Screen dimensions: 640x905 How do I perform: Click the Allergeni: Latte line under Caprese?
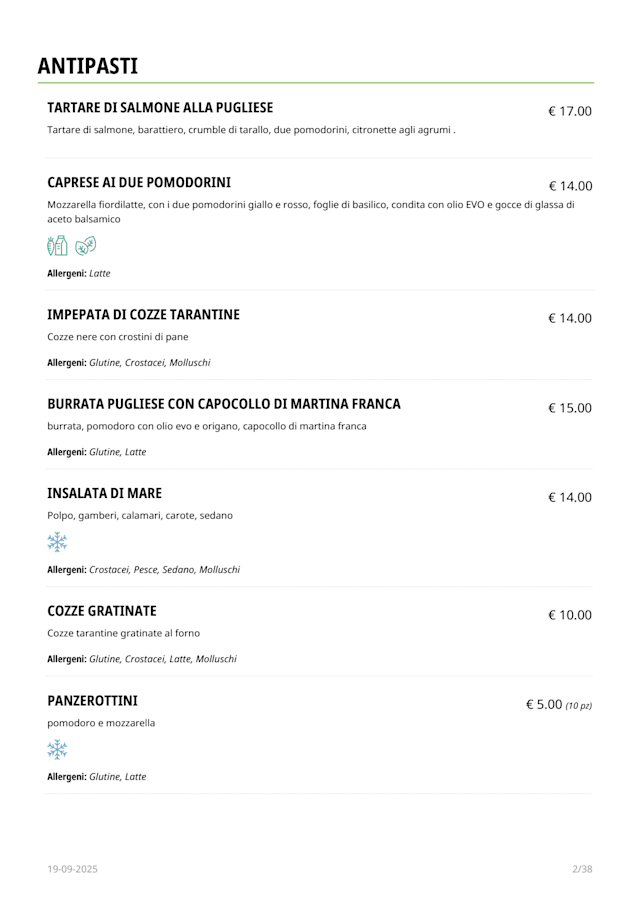[79, 273]
